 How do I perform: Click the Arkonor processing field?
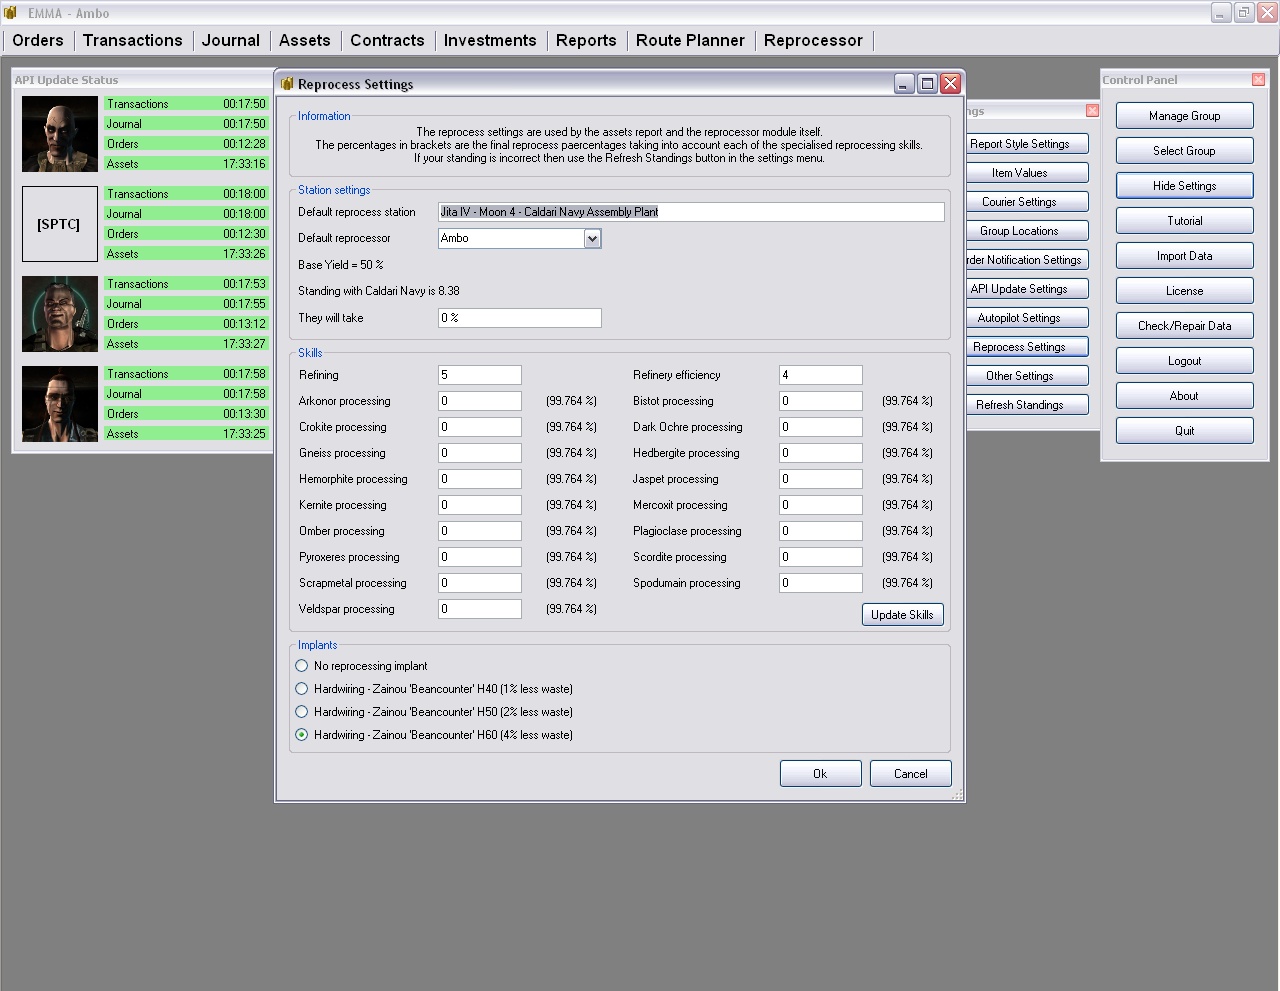coord(480,401)
